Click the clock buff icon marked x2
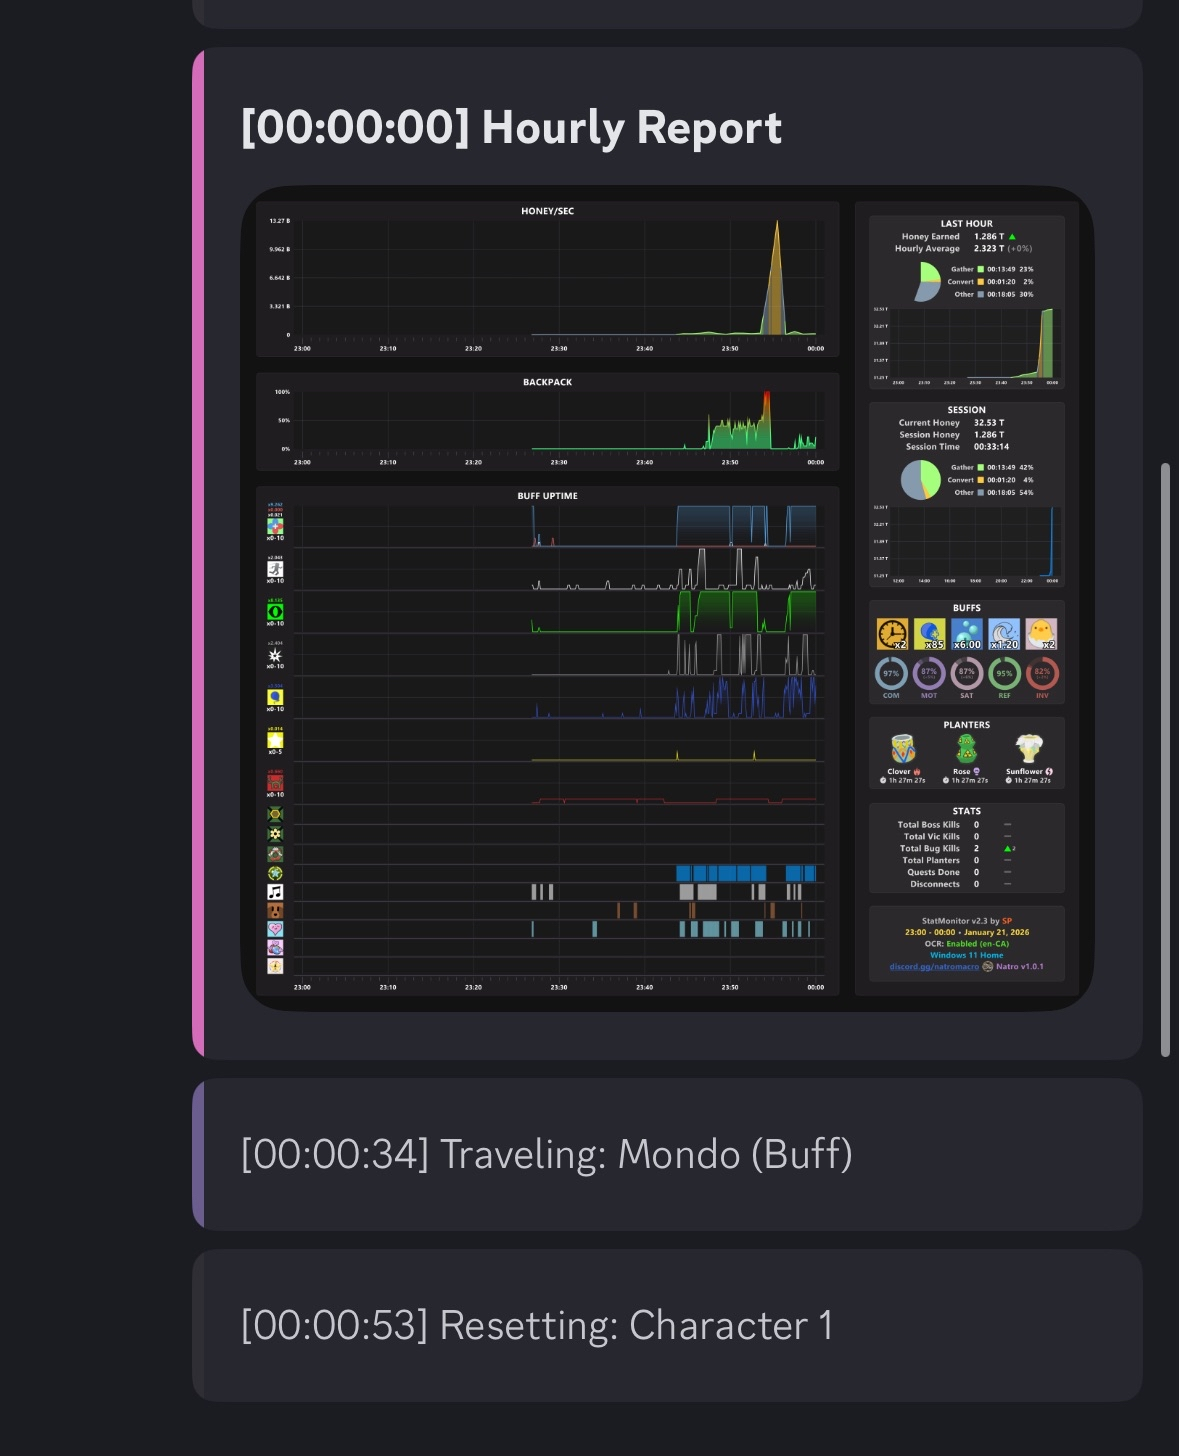The image size is (1179, 1456). (892, 634)
